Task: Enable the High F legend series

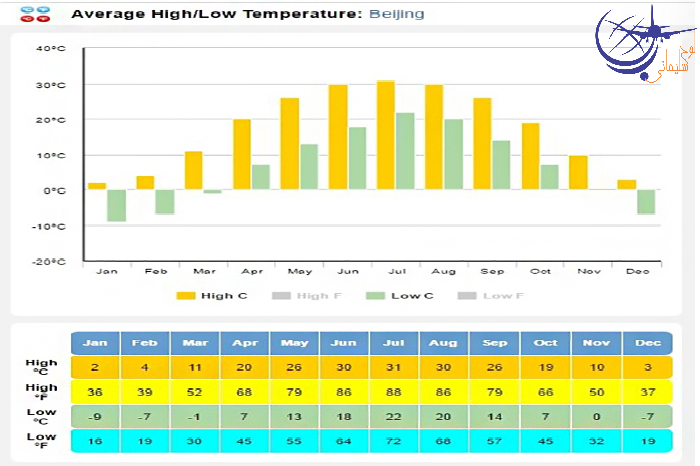Action: coord(312,296)
